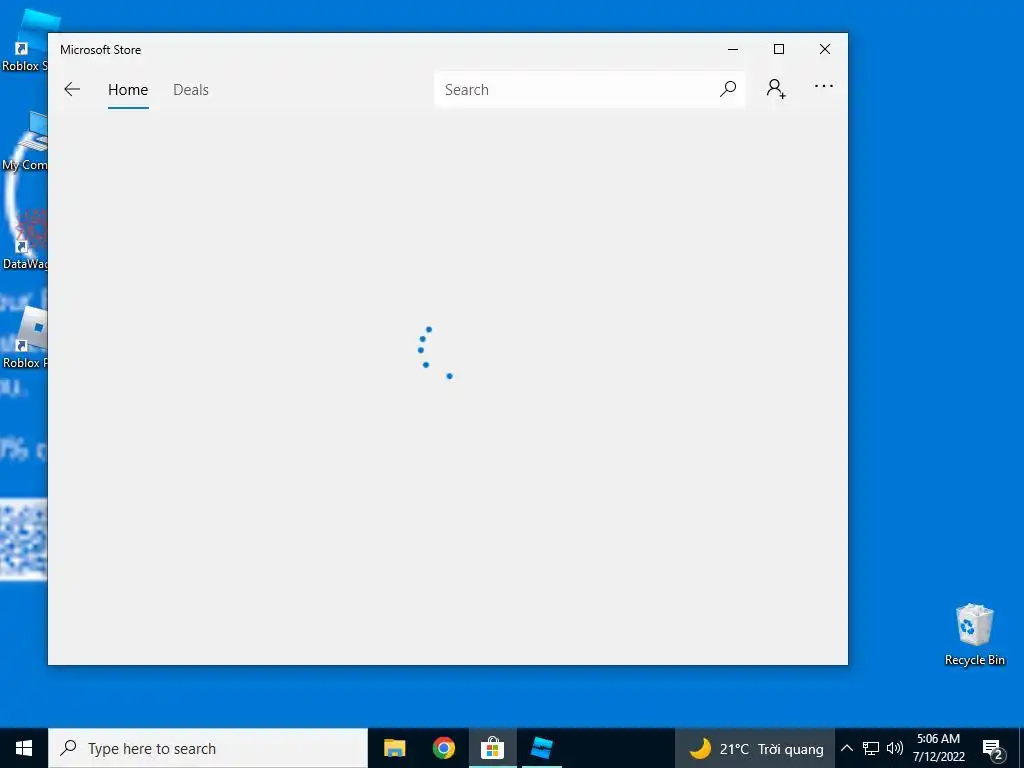Select the Roblox P desktop shortcut
This screenshot has height=768, width=1024.
pos(25,338)
